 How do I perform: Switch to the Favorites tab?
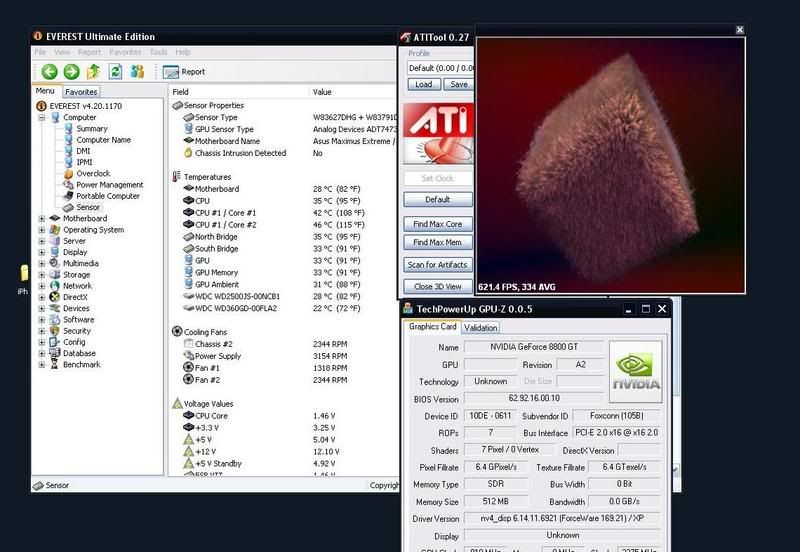81,92
